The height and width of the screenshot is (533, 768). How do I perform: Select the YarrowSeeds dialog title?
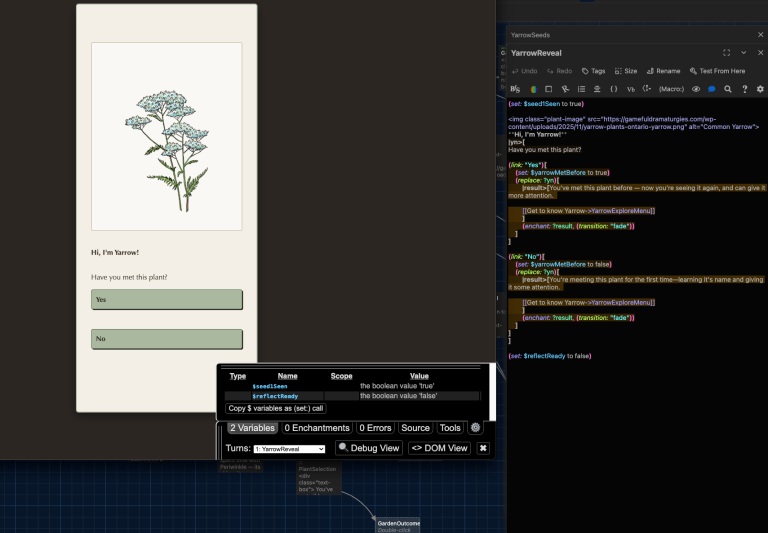pyautogui.click(x=530, y=35)
